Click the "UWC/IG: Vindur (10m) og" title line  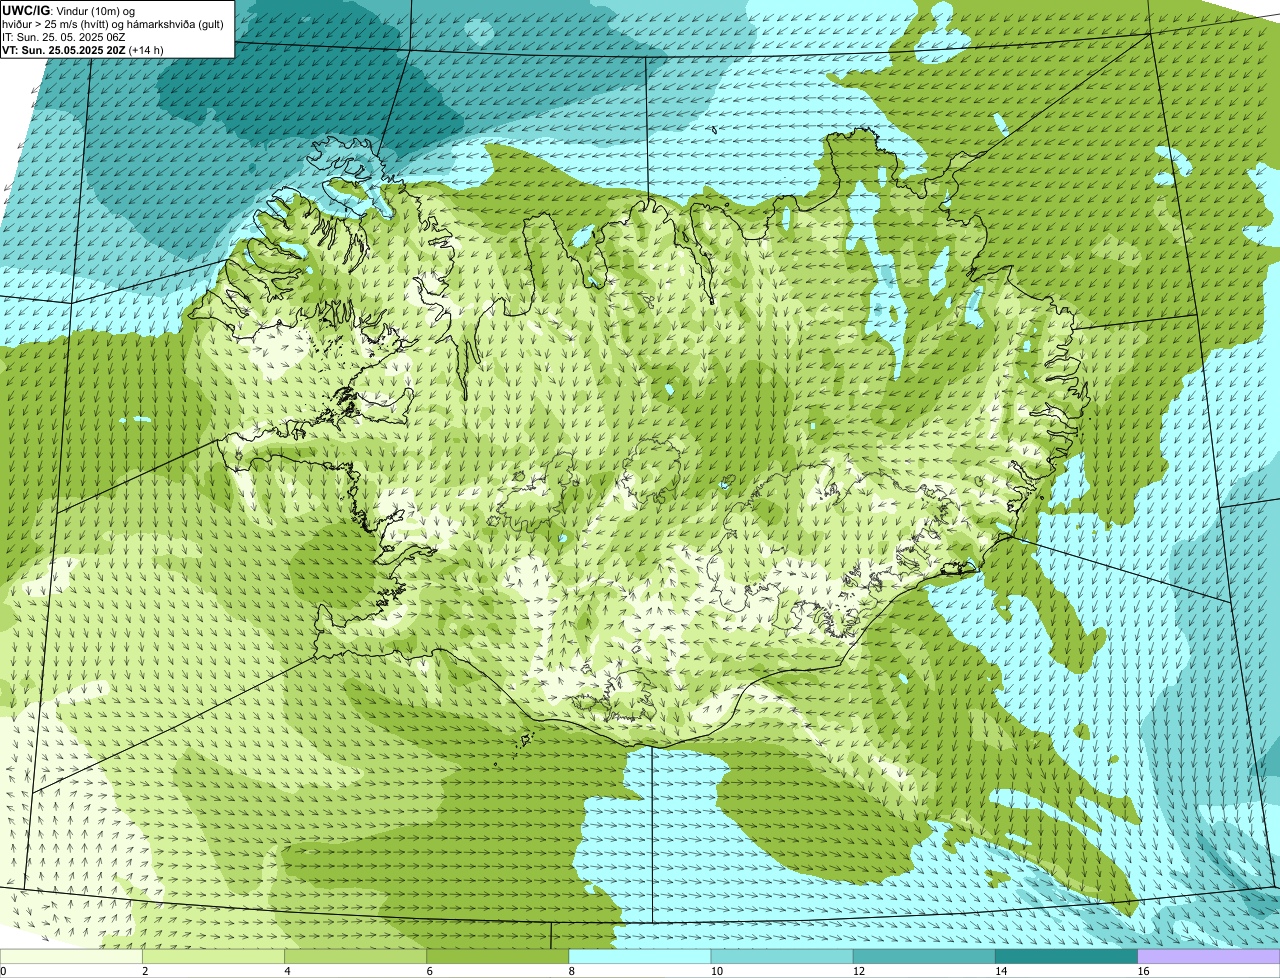68,11
